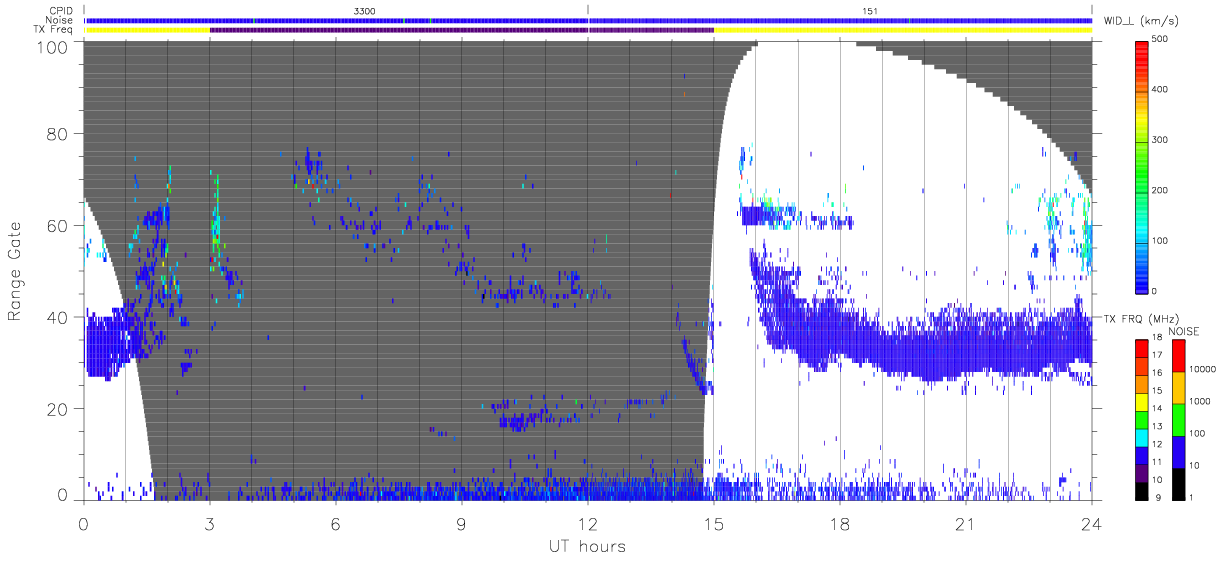
Task: Click CPID value '151' above the plot
Action: pos(870,10)
